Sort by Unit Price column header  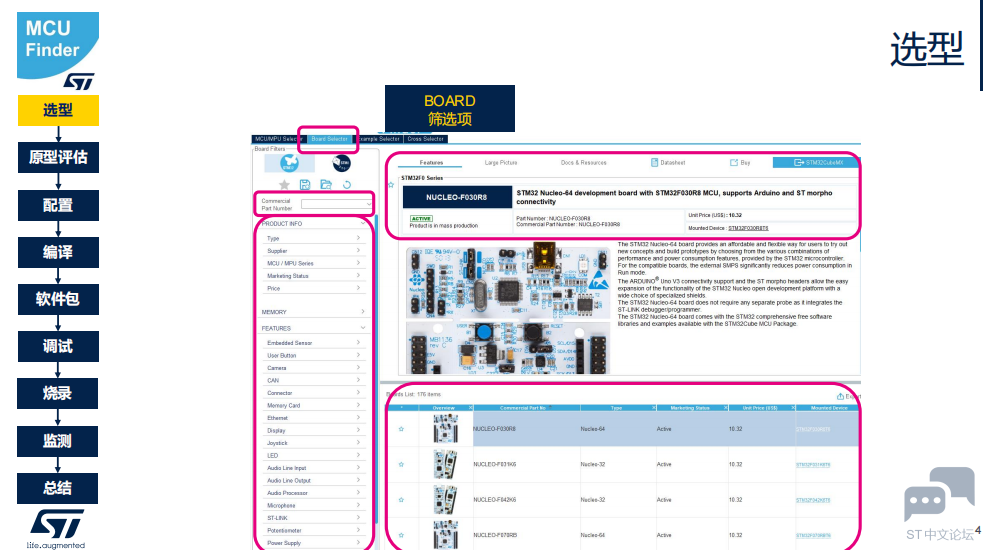click(760, 408)
